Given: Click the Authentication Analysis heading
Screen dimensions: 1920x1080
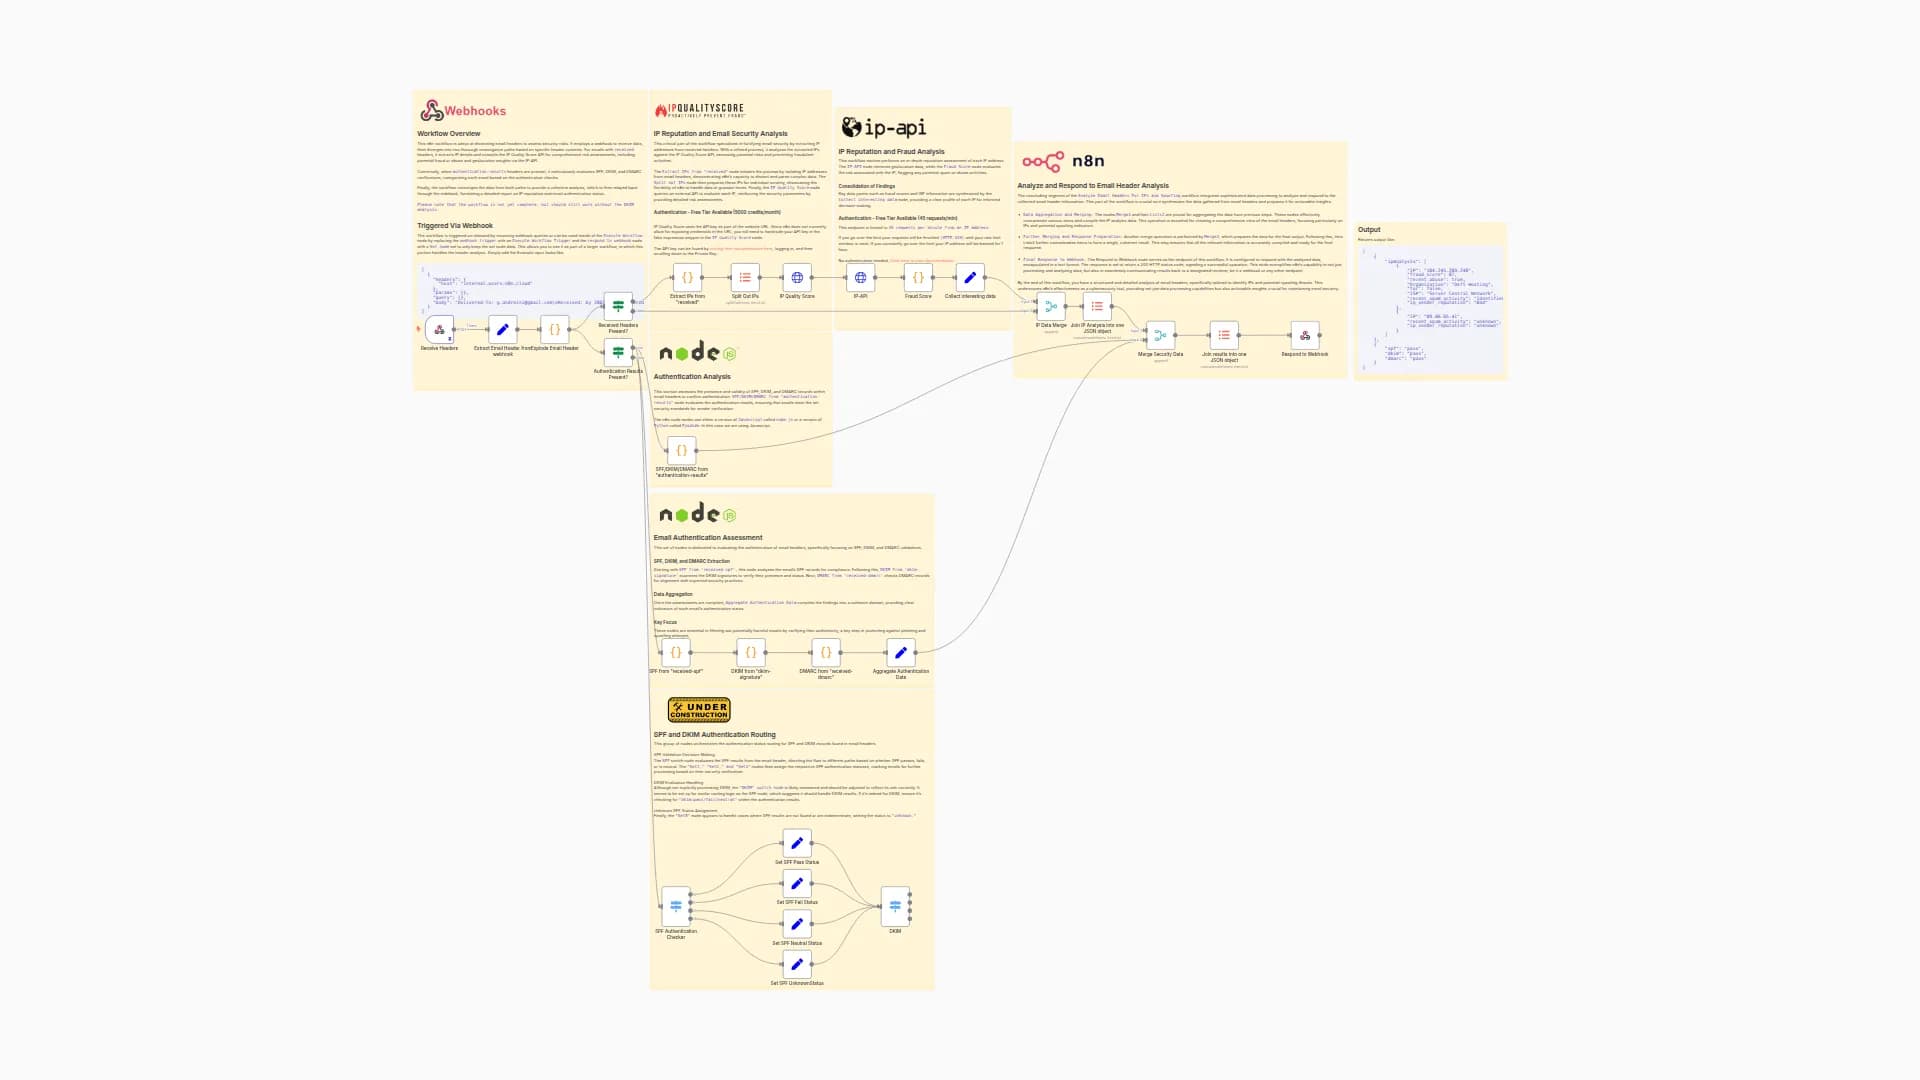Looking at the screenshot, I should tap(692, 377).
